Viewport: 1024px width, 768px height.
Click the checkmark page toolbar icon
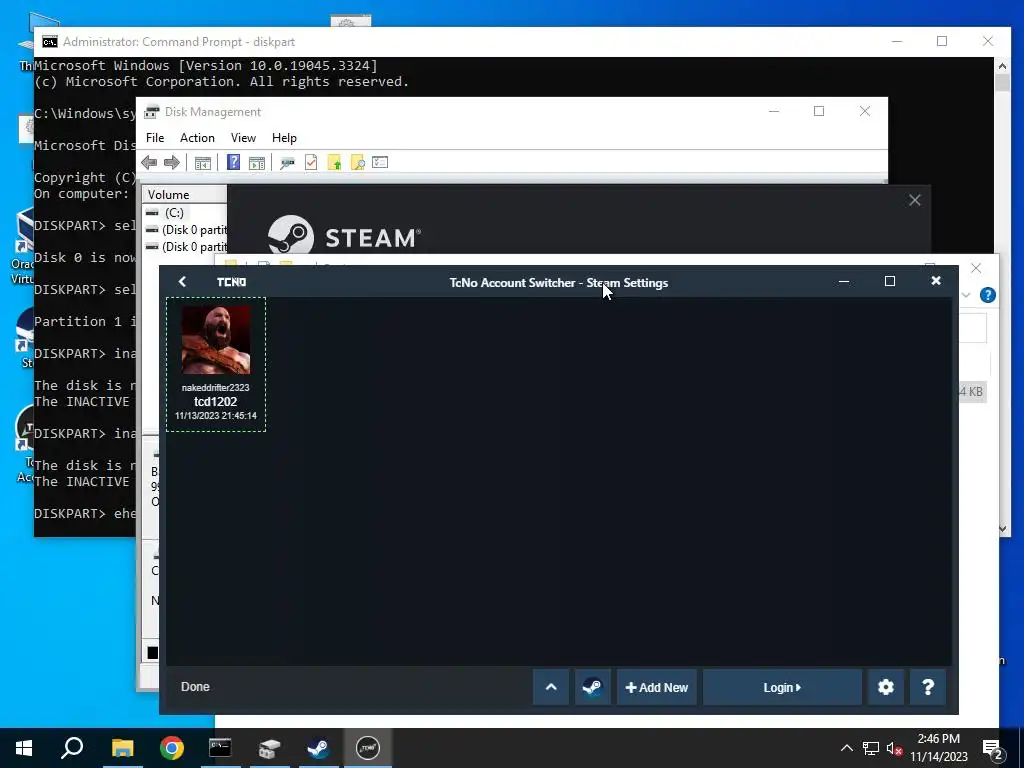pos(311,163)
